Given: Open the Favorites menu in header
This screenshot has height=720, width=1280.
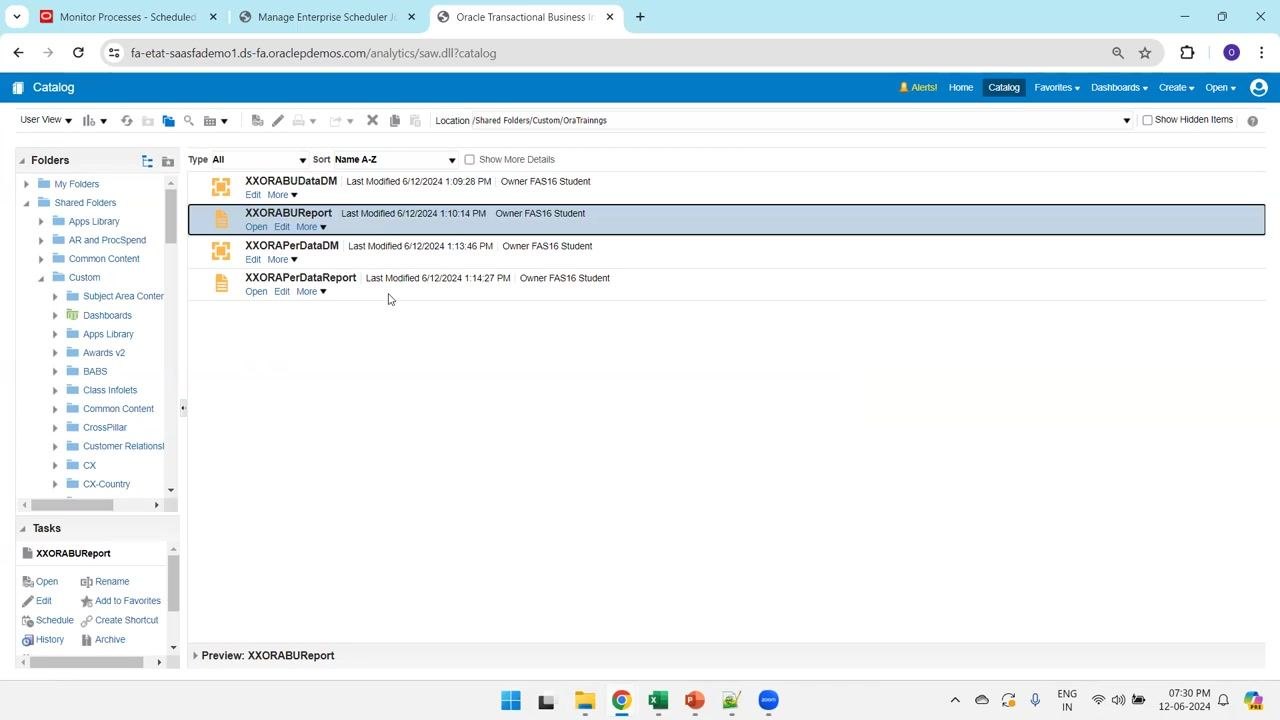Looking at the screenshot, I should coord(1057,87).
